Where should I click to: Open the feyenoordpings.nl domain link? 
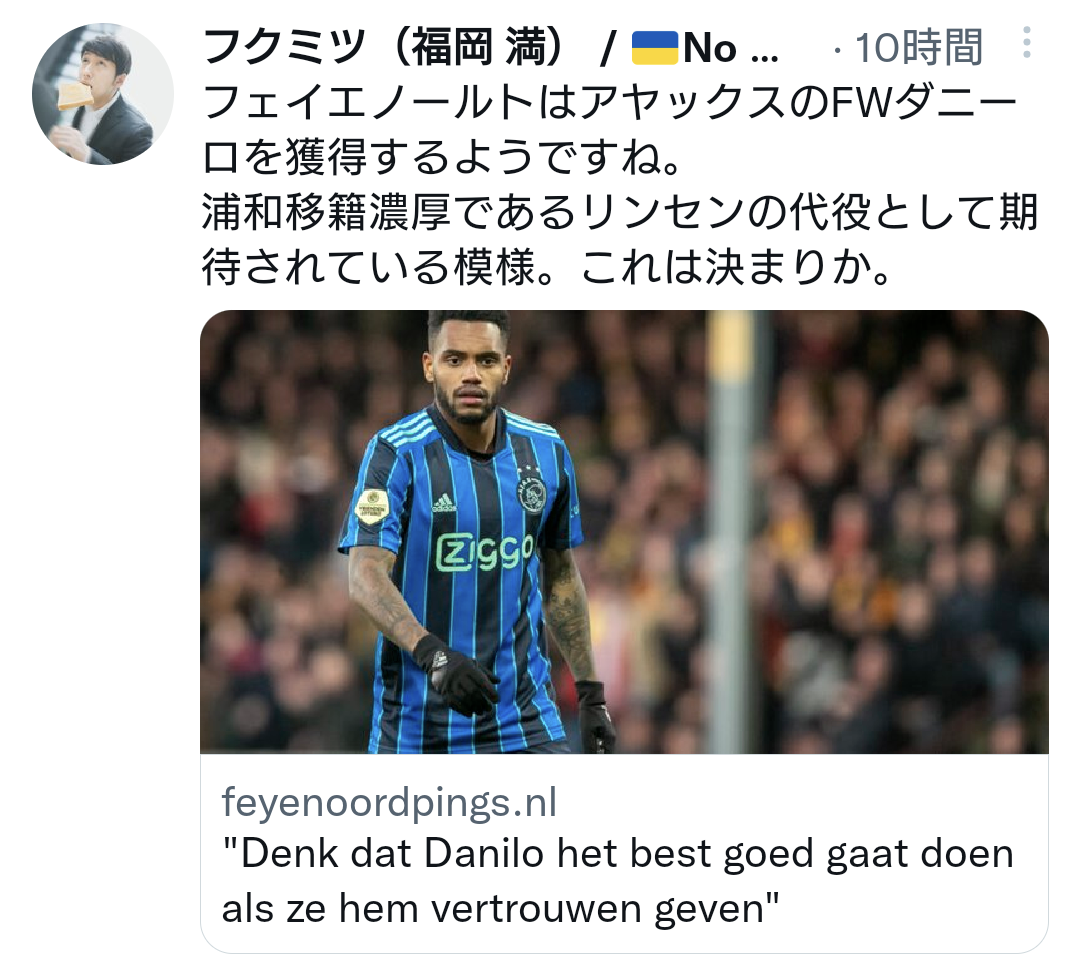(x=389, y=802)
